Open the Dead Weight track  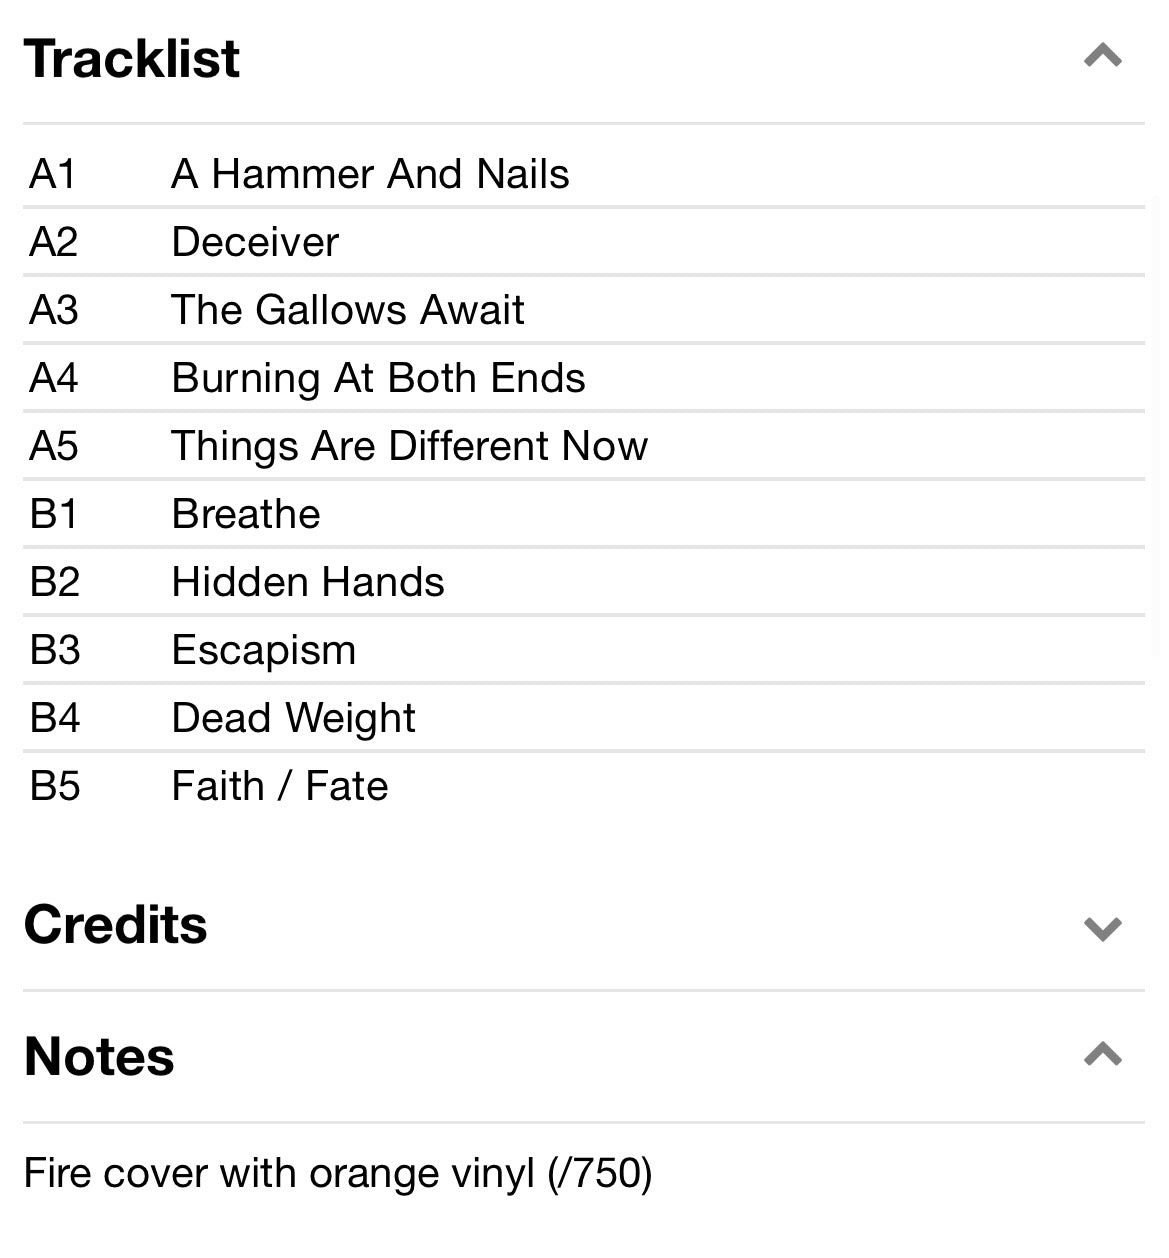pyautogui.click(x=293, y=719)
